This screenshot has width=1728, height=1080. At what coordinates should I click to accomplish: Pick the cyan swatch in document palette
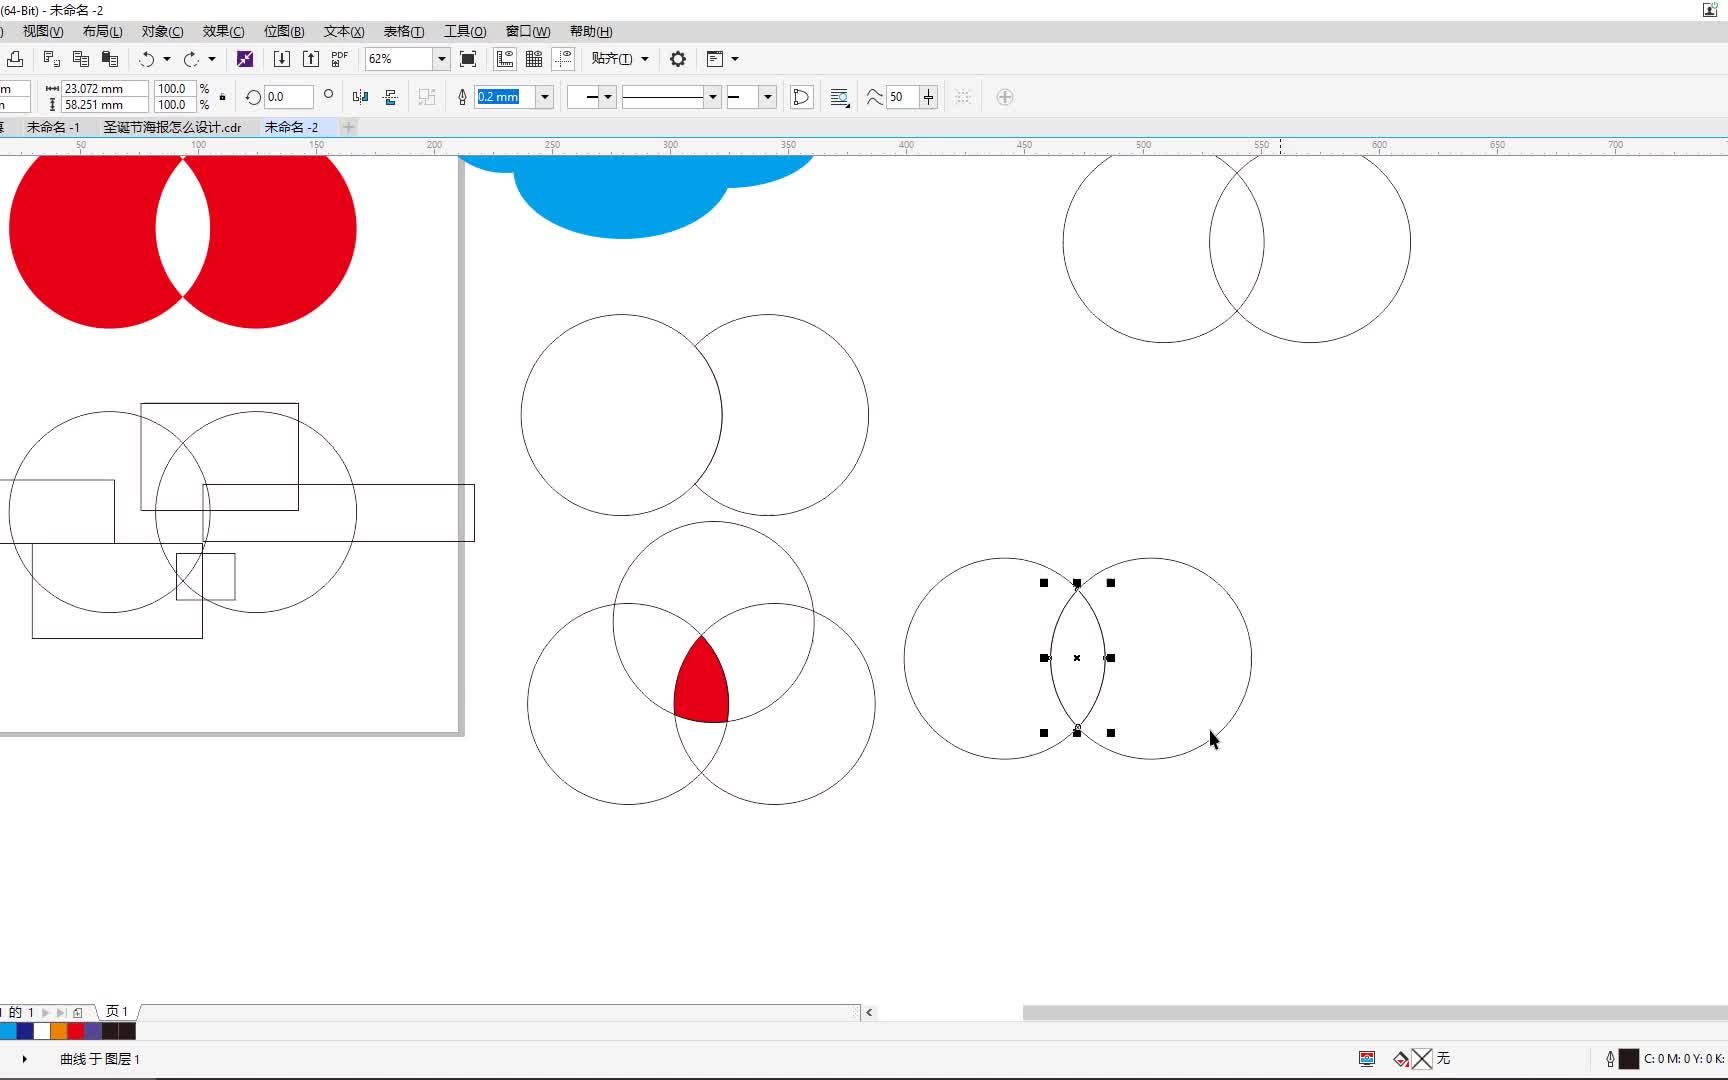click(x=7, y=1031)
